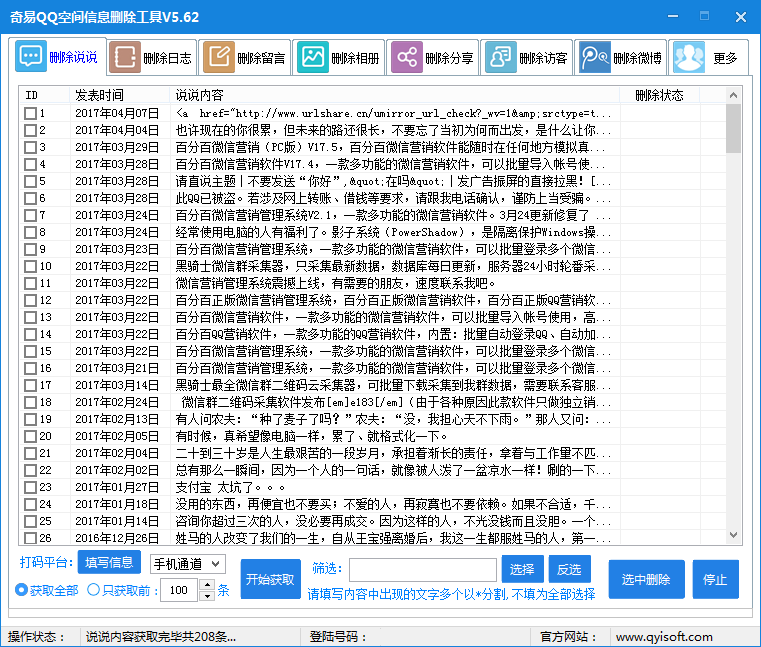The image size is (761, 647).
Task: Click the 删除留言 edit note icon
Action: [219, 58]
